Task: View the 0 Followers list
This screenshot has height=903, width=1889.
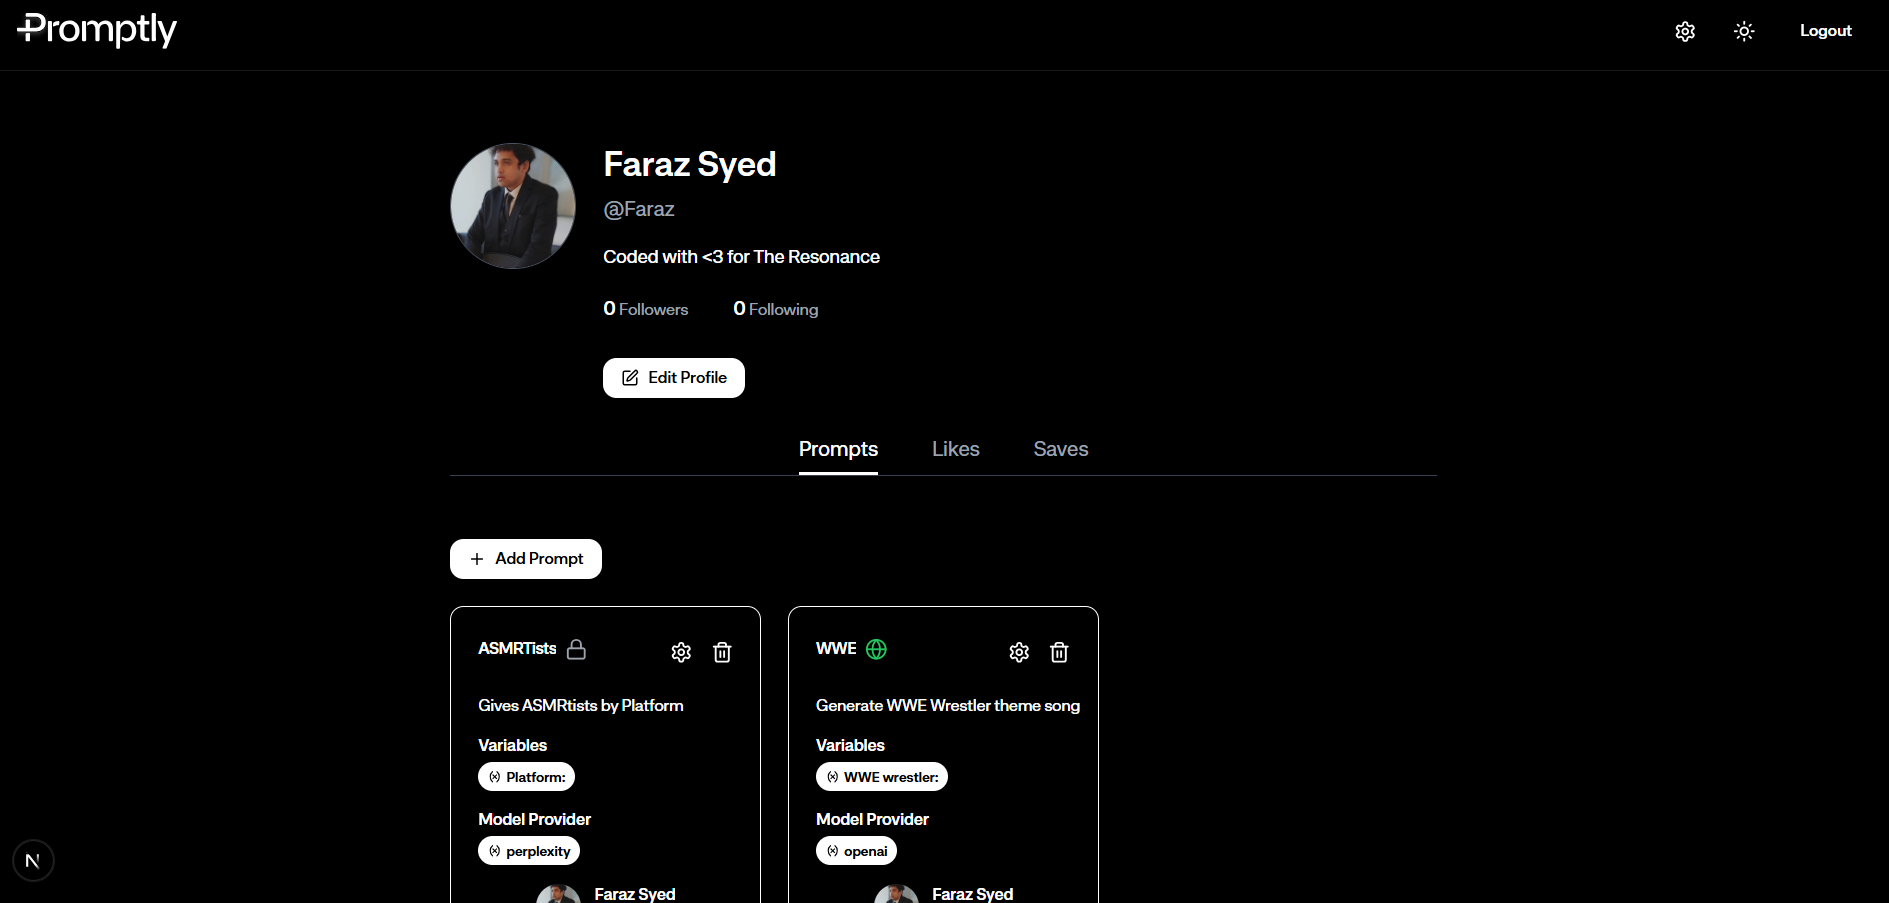Action: (x=646, y=309)
